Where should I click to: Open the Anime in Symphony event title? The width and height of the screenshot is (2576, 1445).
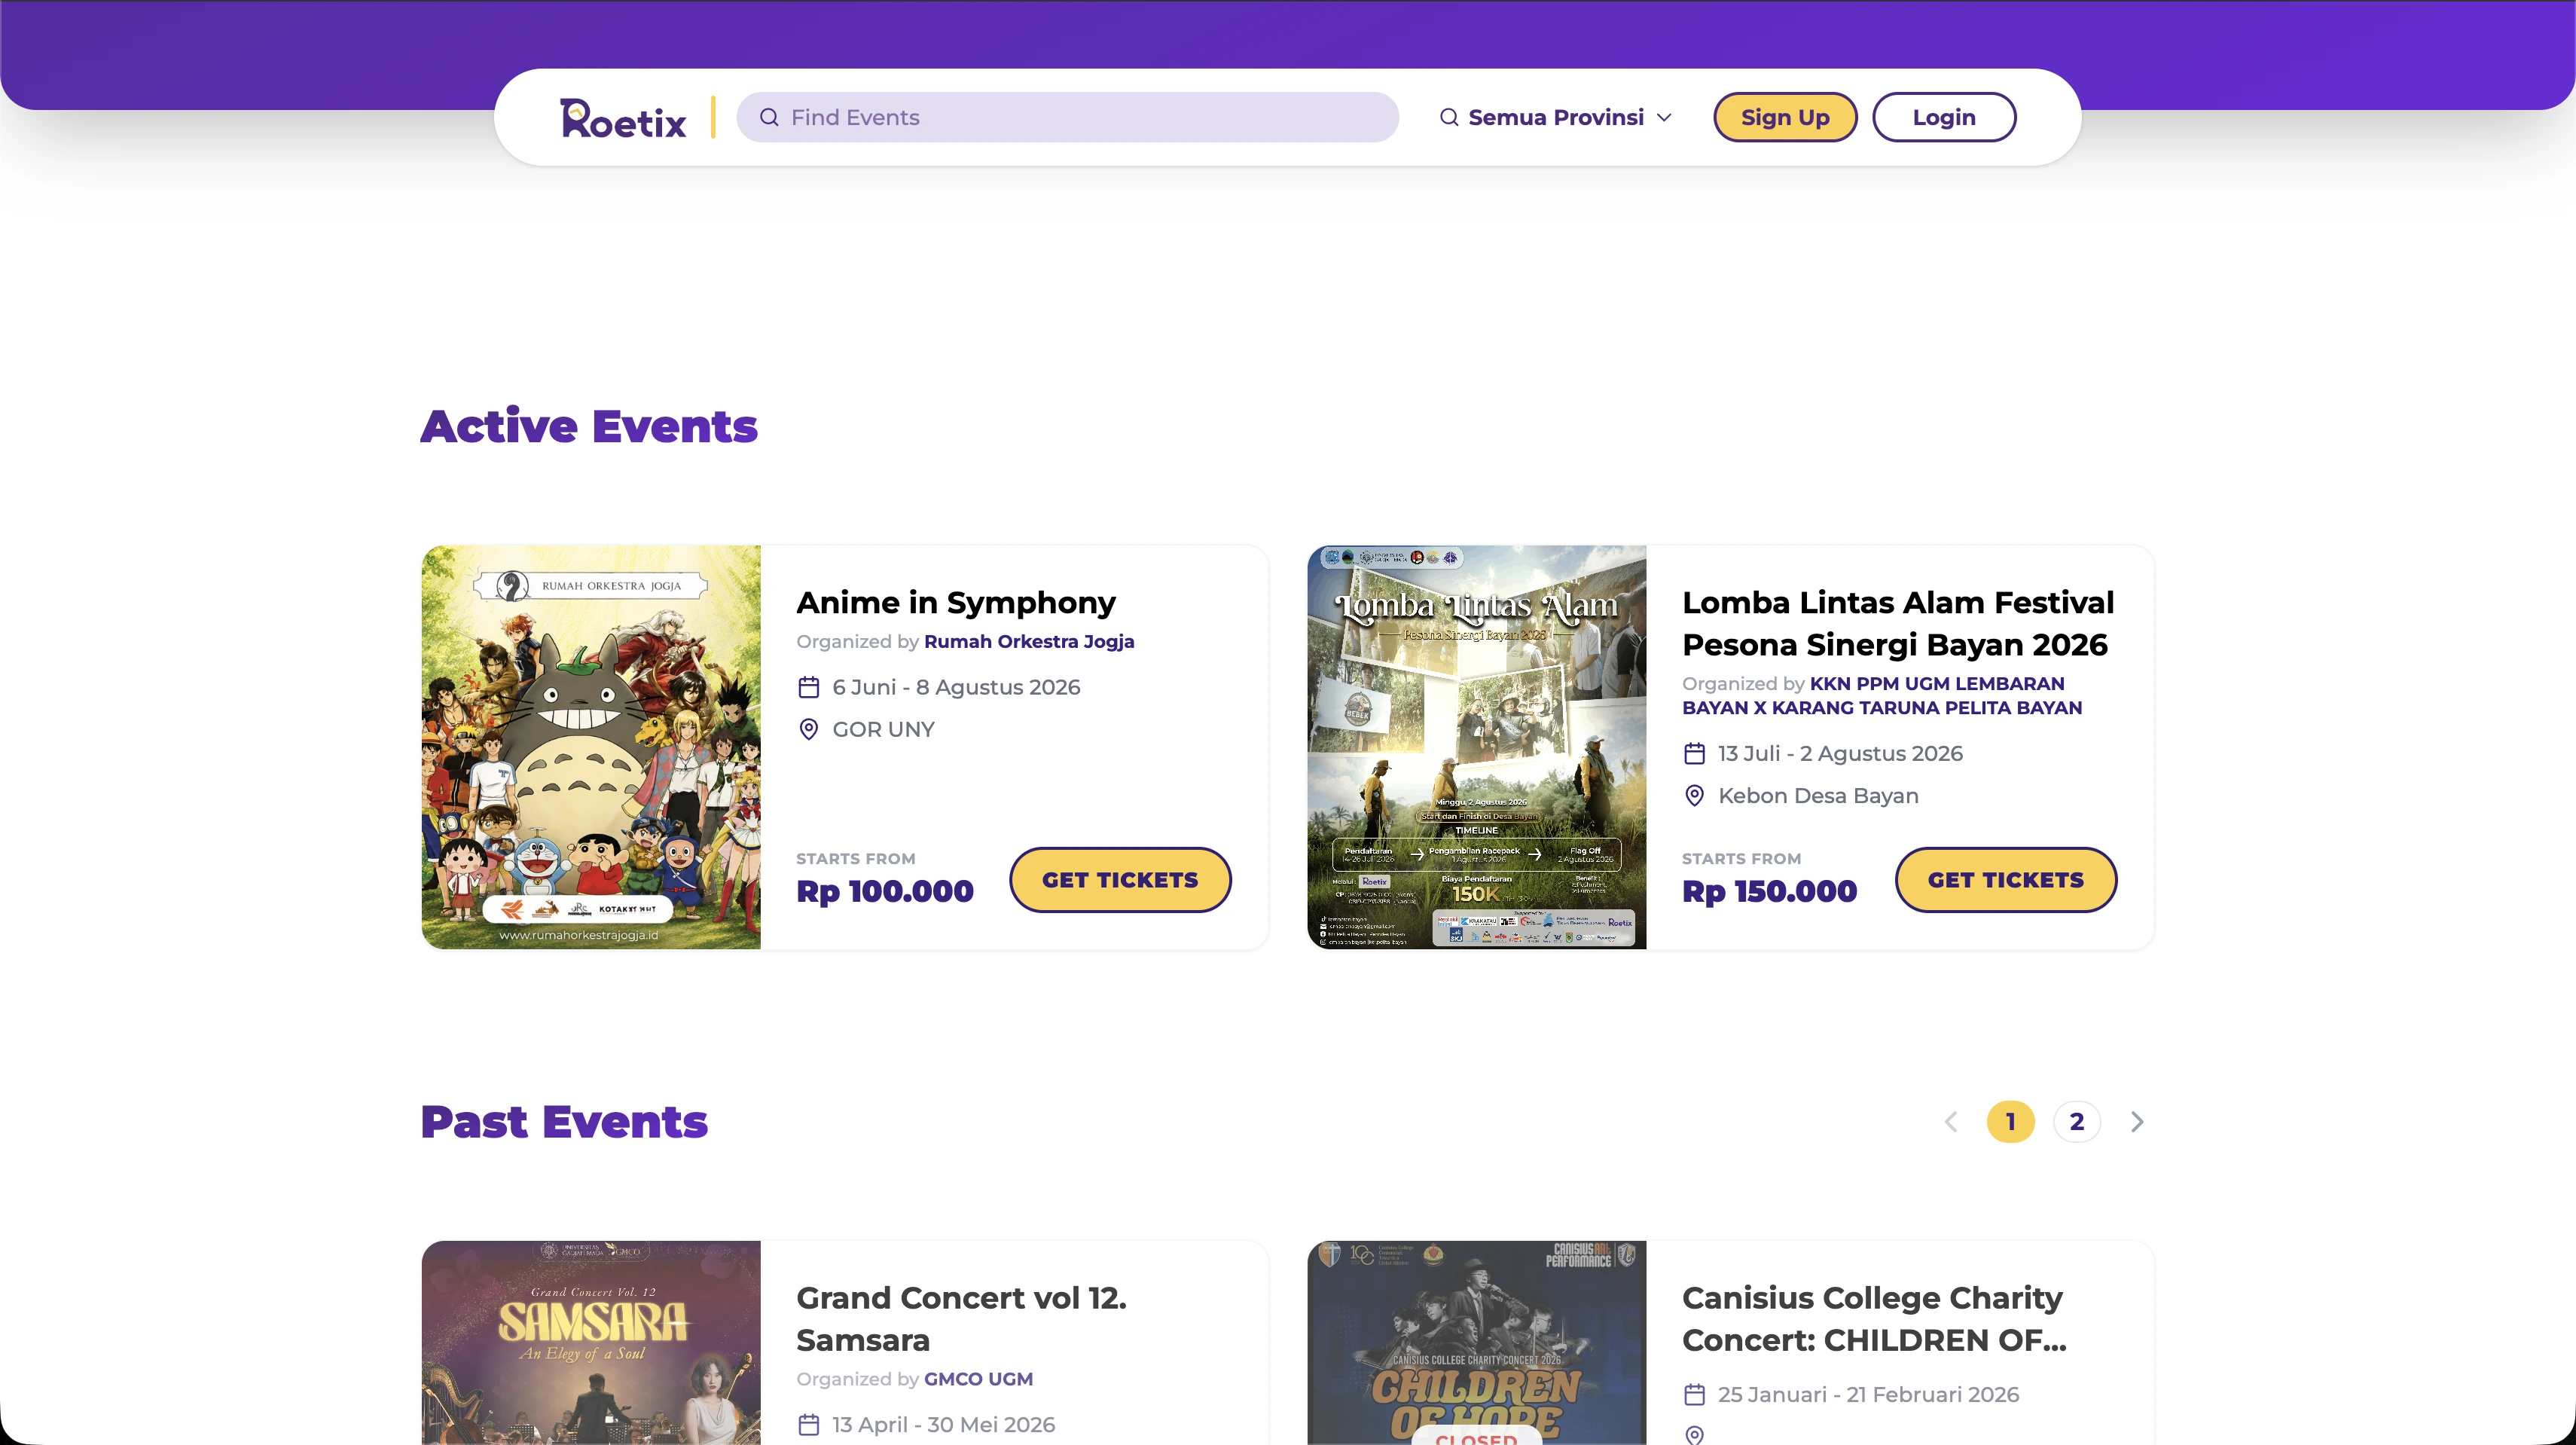[956, 602]
